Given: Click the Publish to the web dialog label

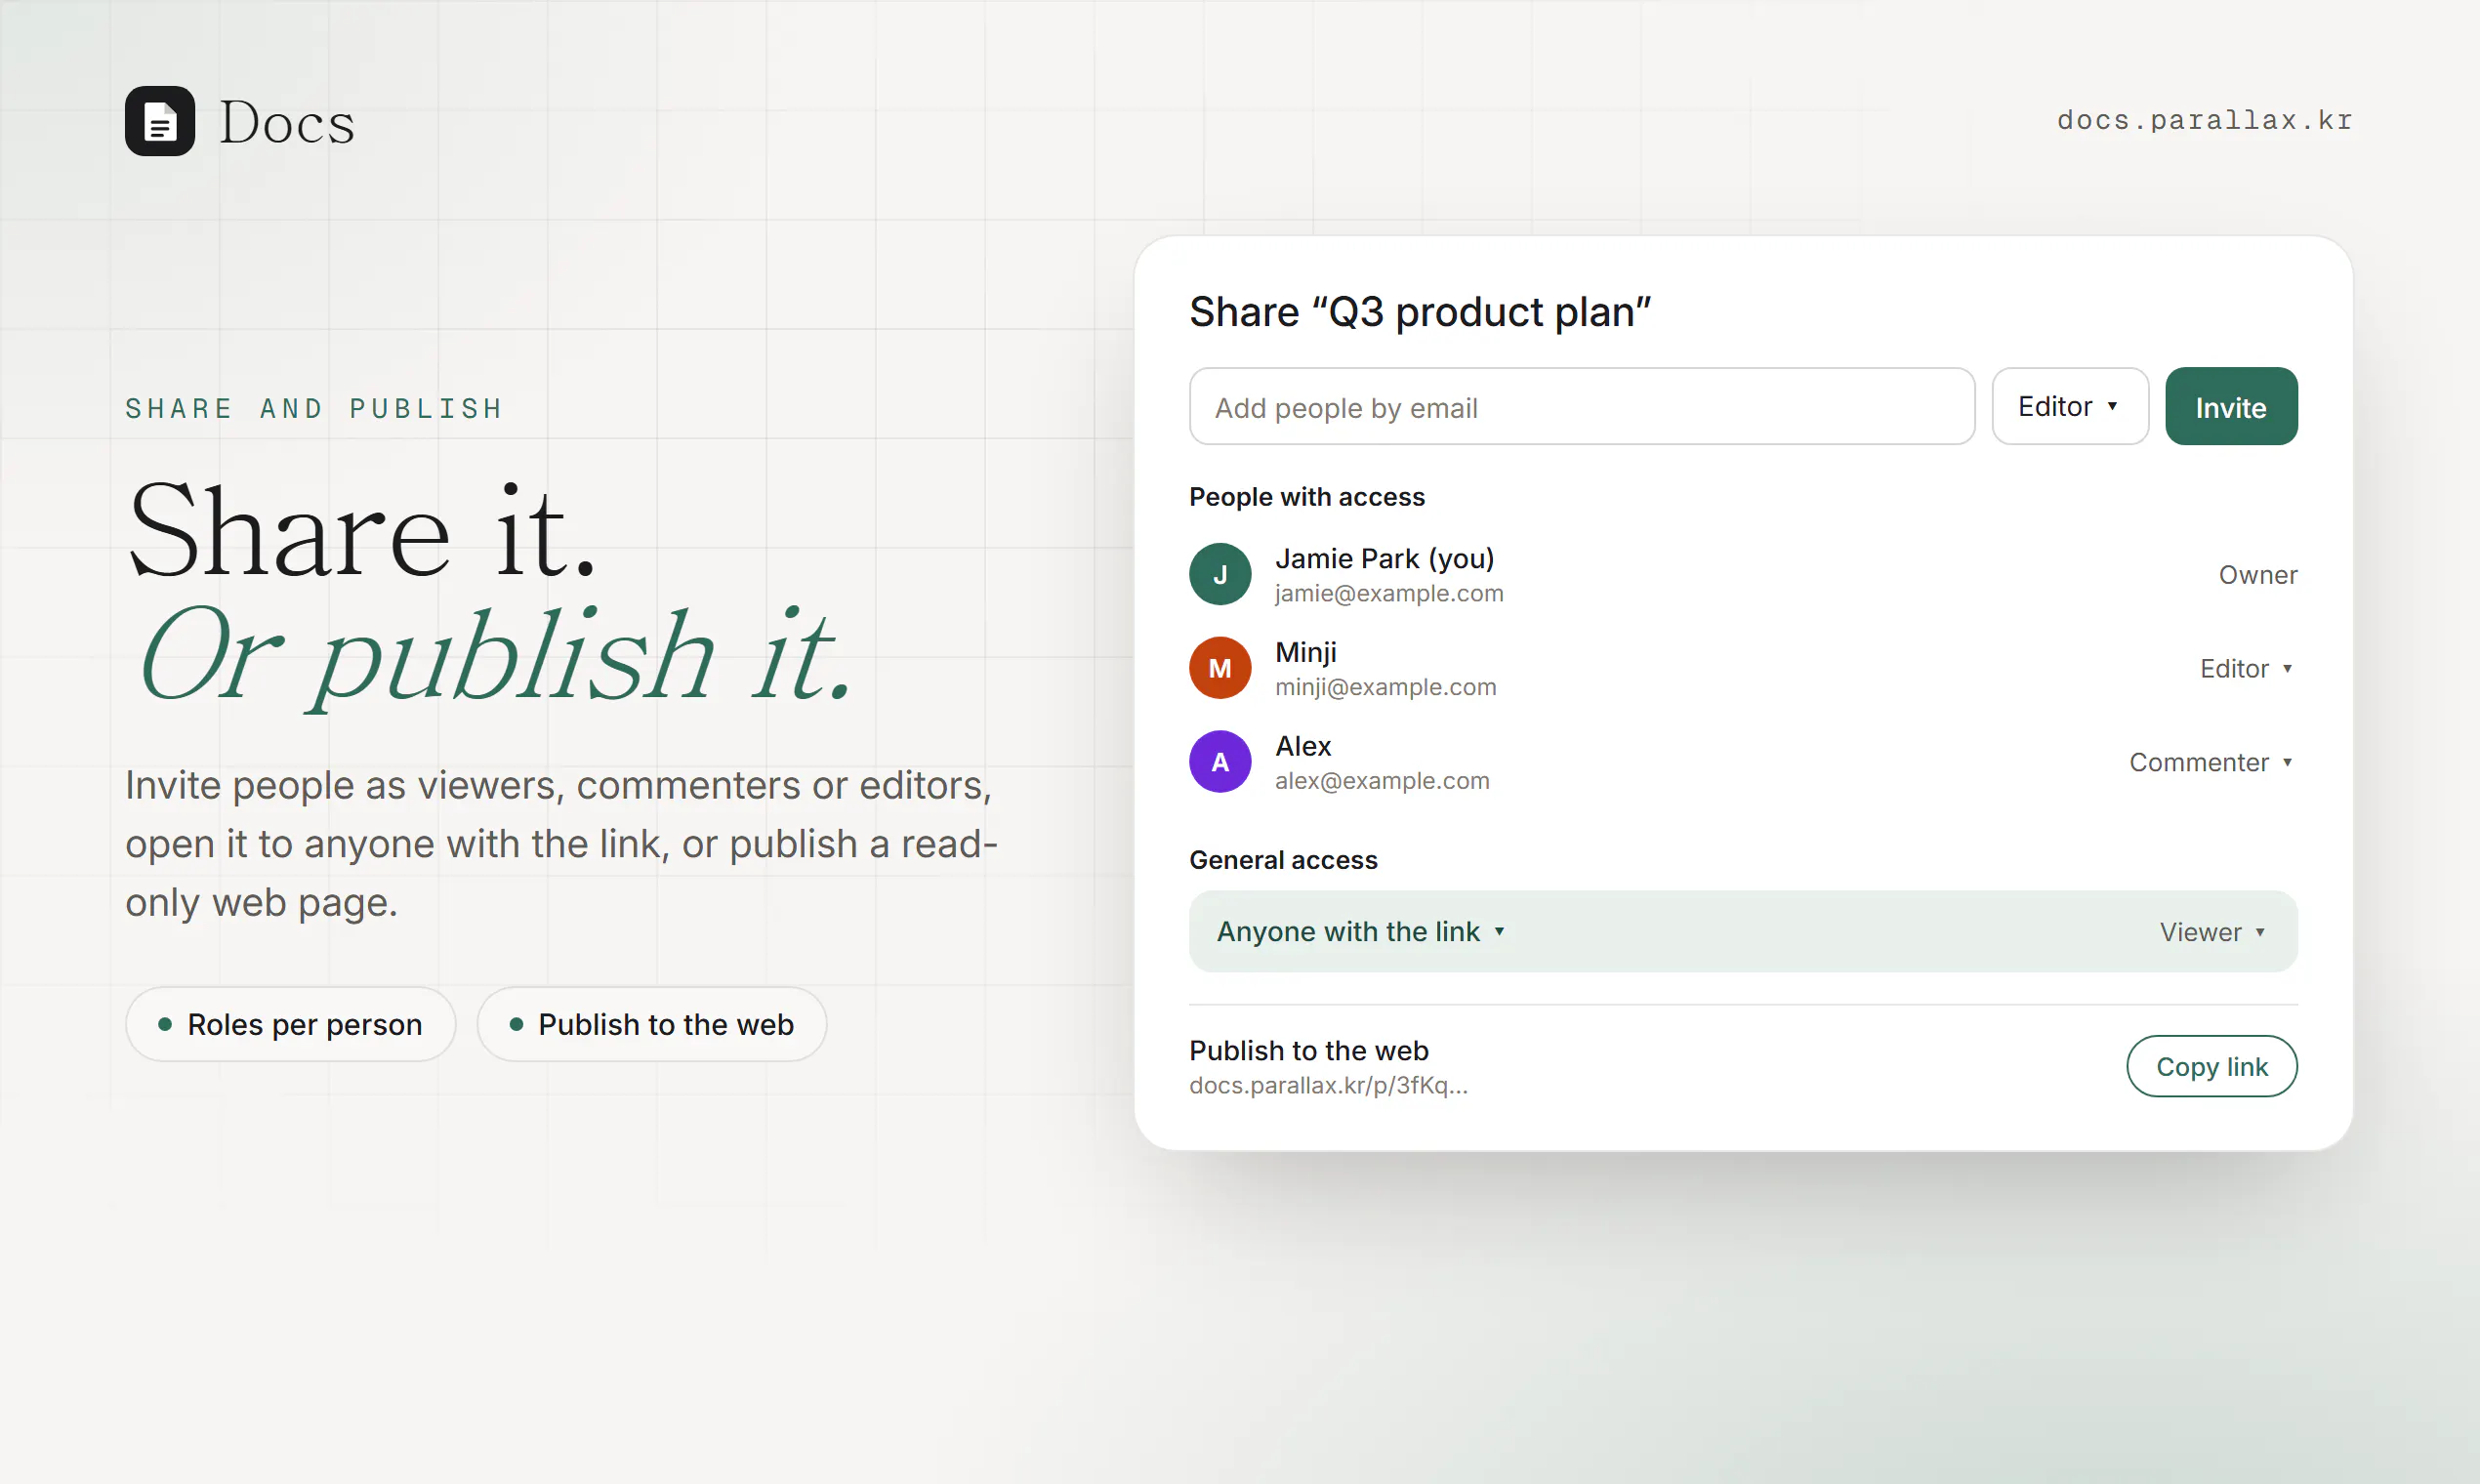Looking at the screenshot, I should point(1309,1050).
